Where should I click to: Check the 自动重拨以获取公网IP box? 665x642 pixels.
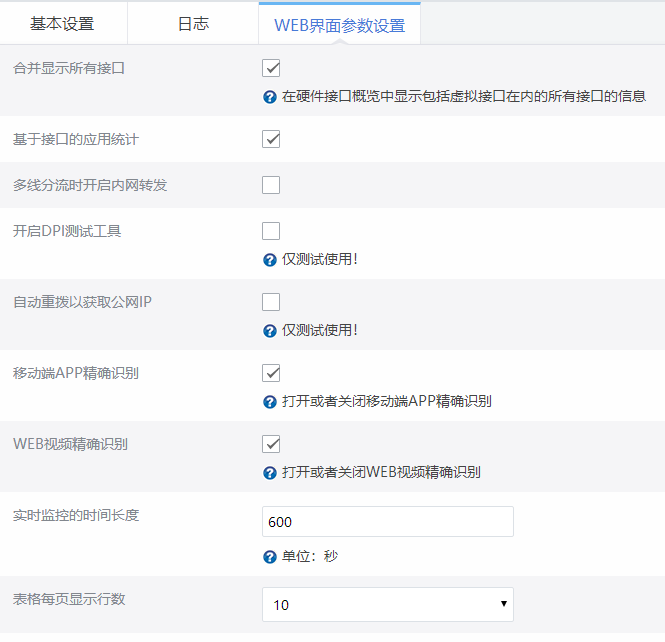click(271, 302)
